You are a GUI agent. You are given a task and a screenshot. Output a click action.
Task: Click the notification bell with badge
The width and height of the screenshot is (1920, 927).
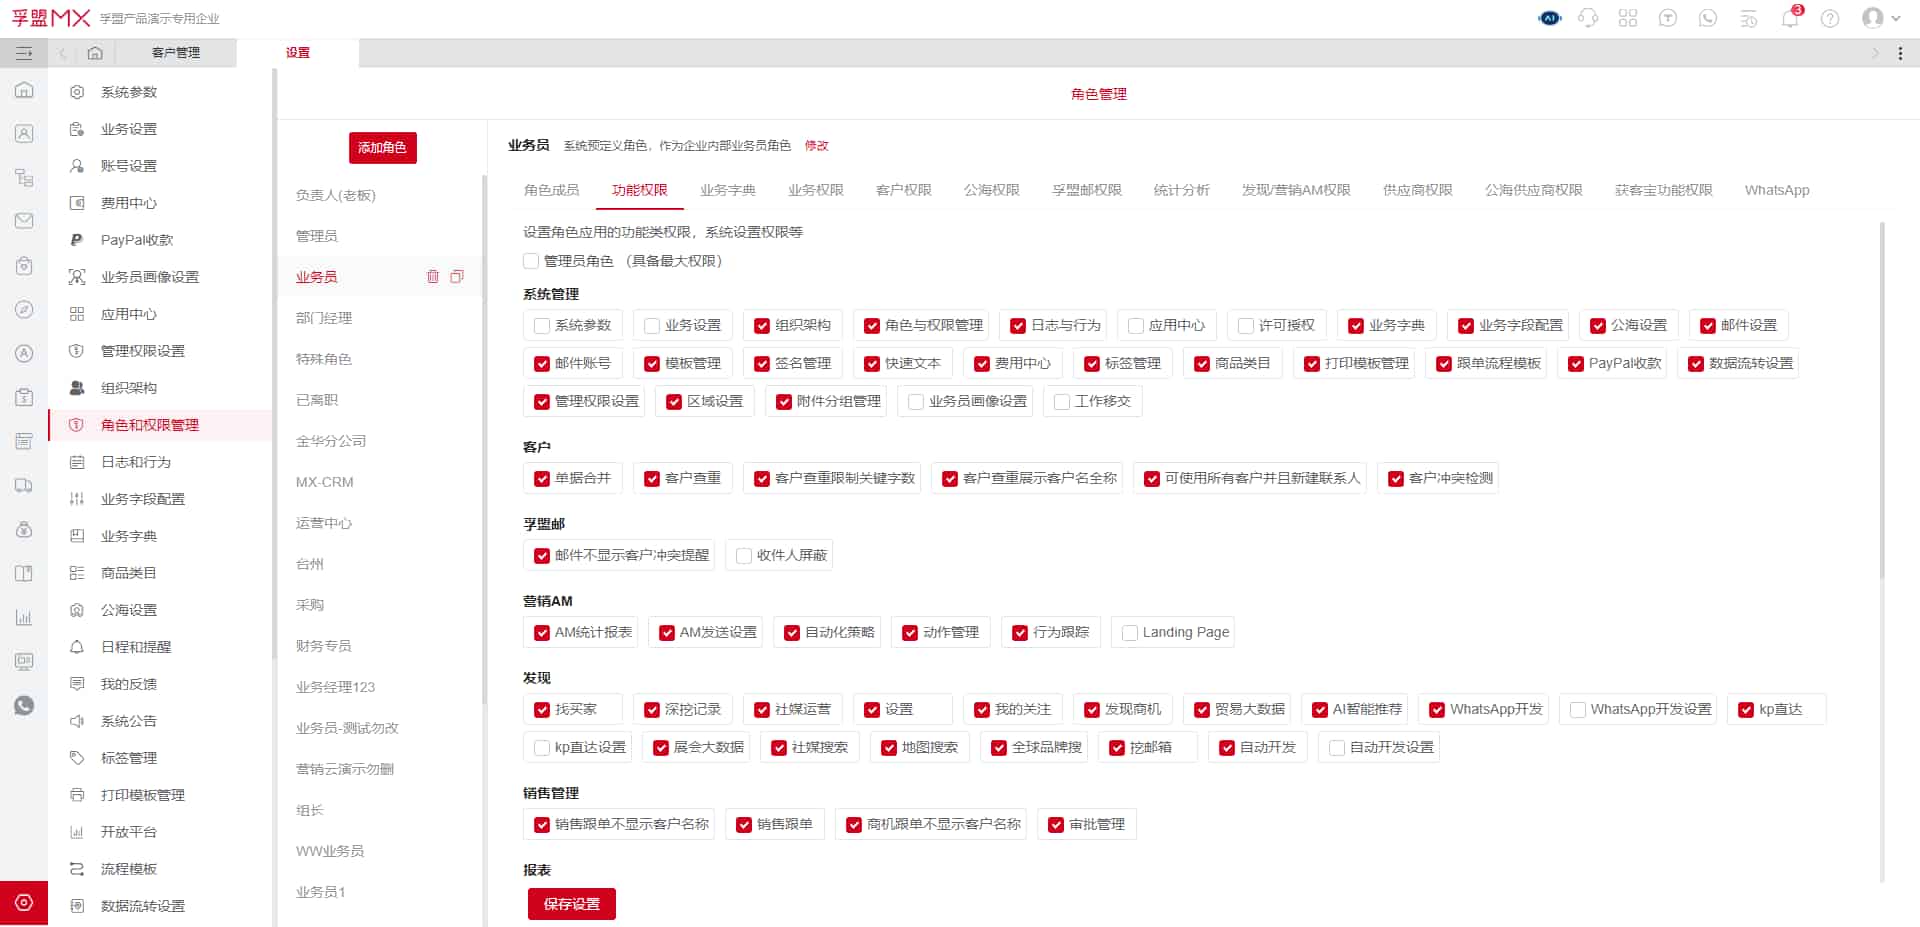(x=1789, y=18)
